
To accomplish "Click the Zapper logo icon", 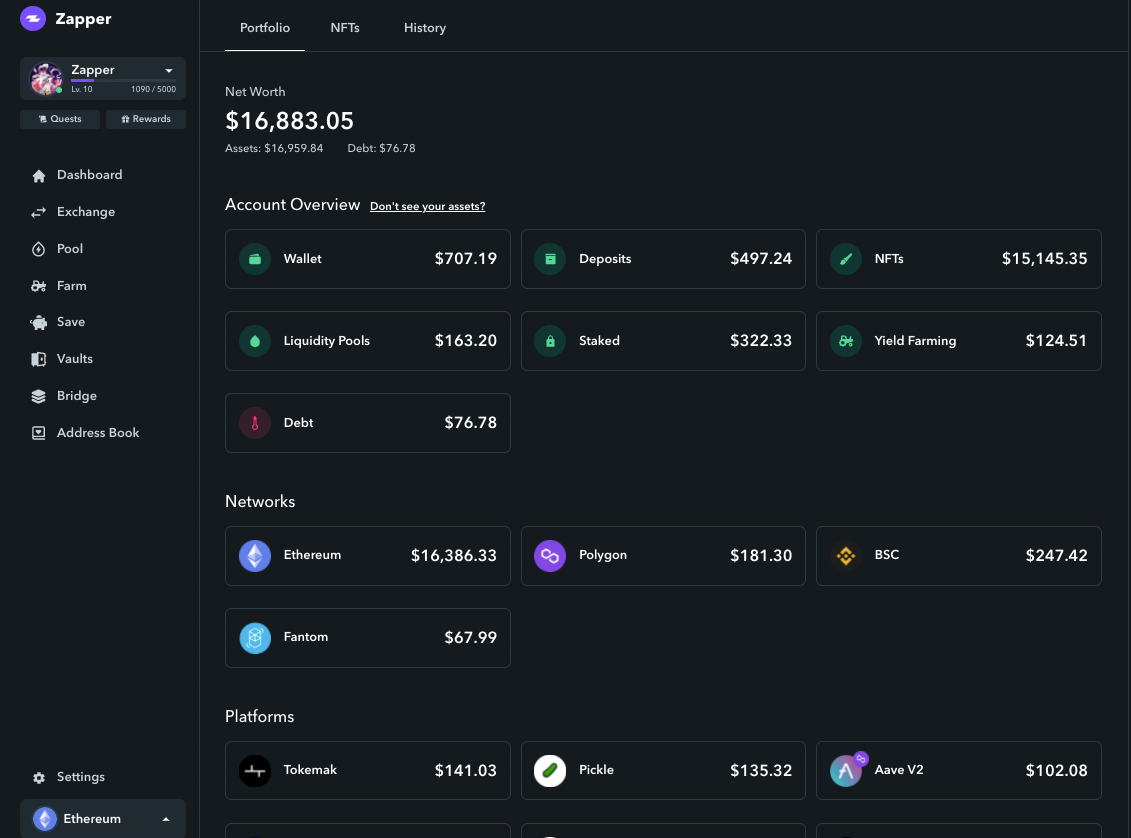I will point(33,19).
